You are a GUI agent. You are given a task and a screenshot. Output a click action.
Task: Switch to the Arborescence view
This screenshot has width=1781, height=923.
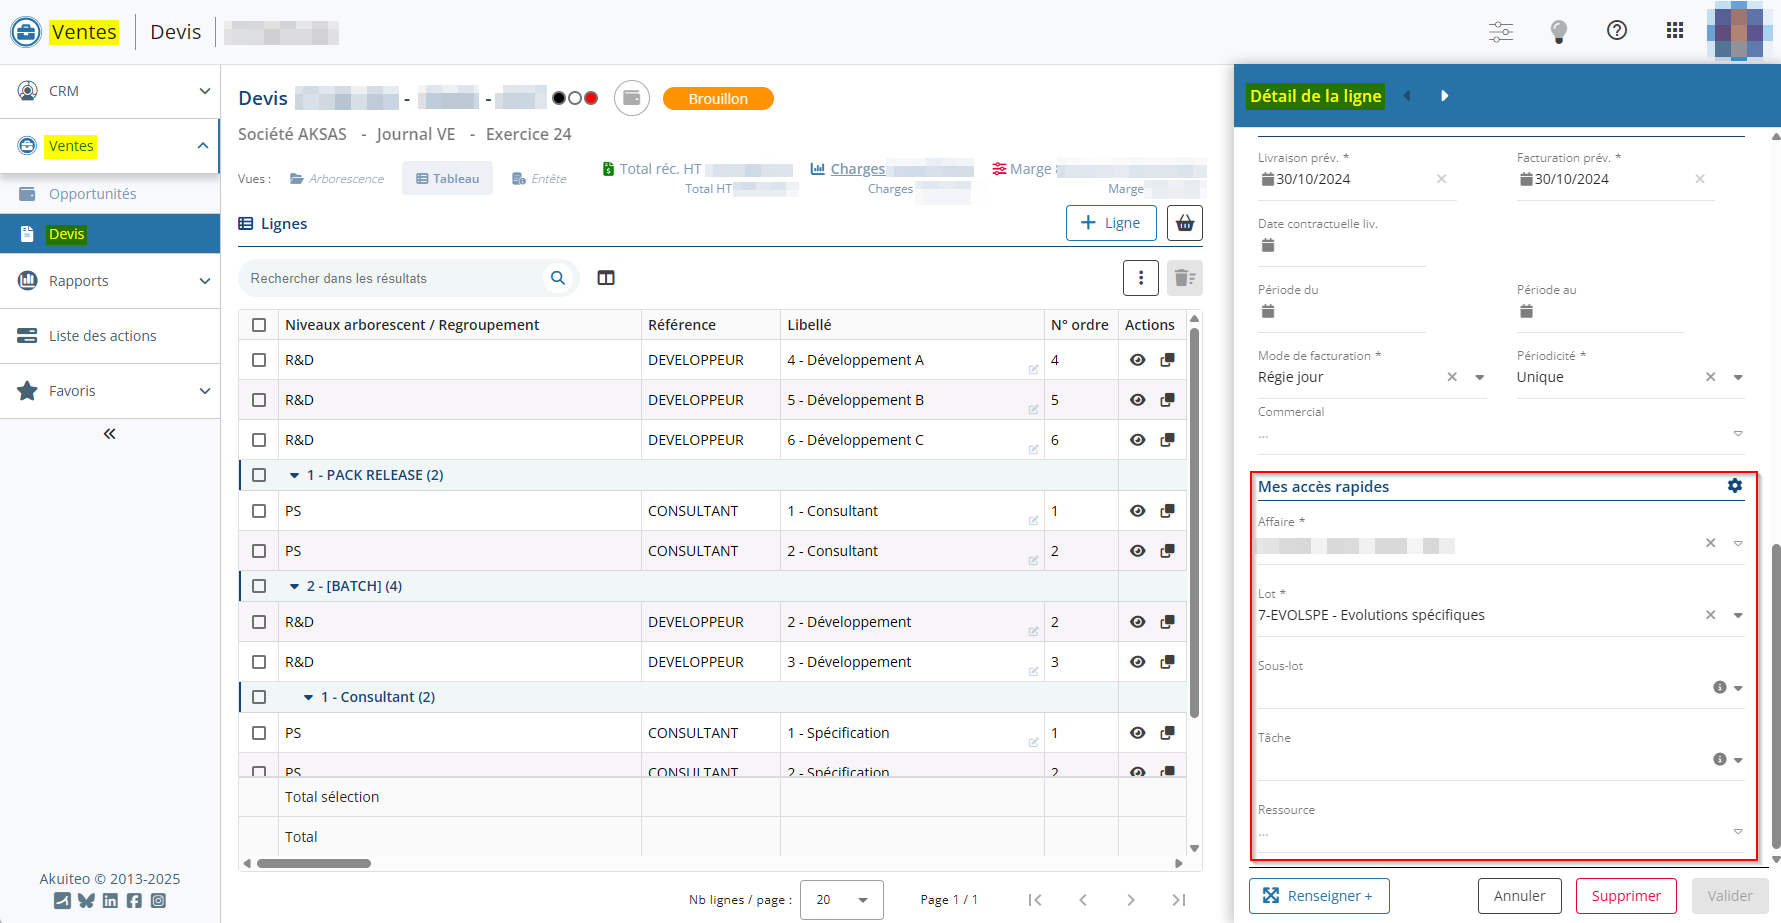[x=337, y=179]
